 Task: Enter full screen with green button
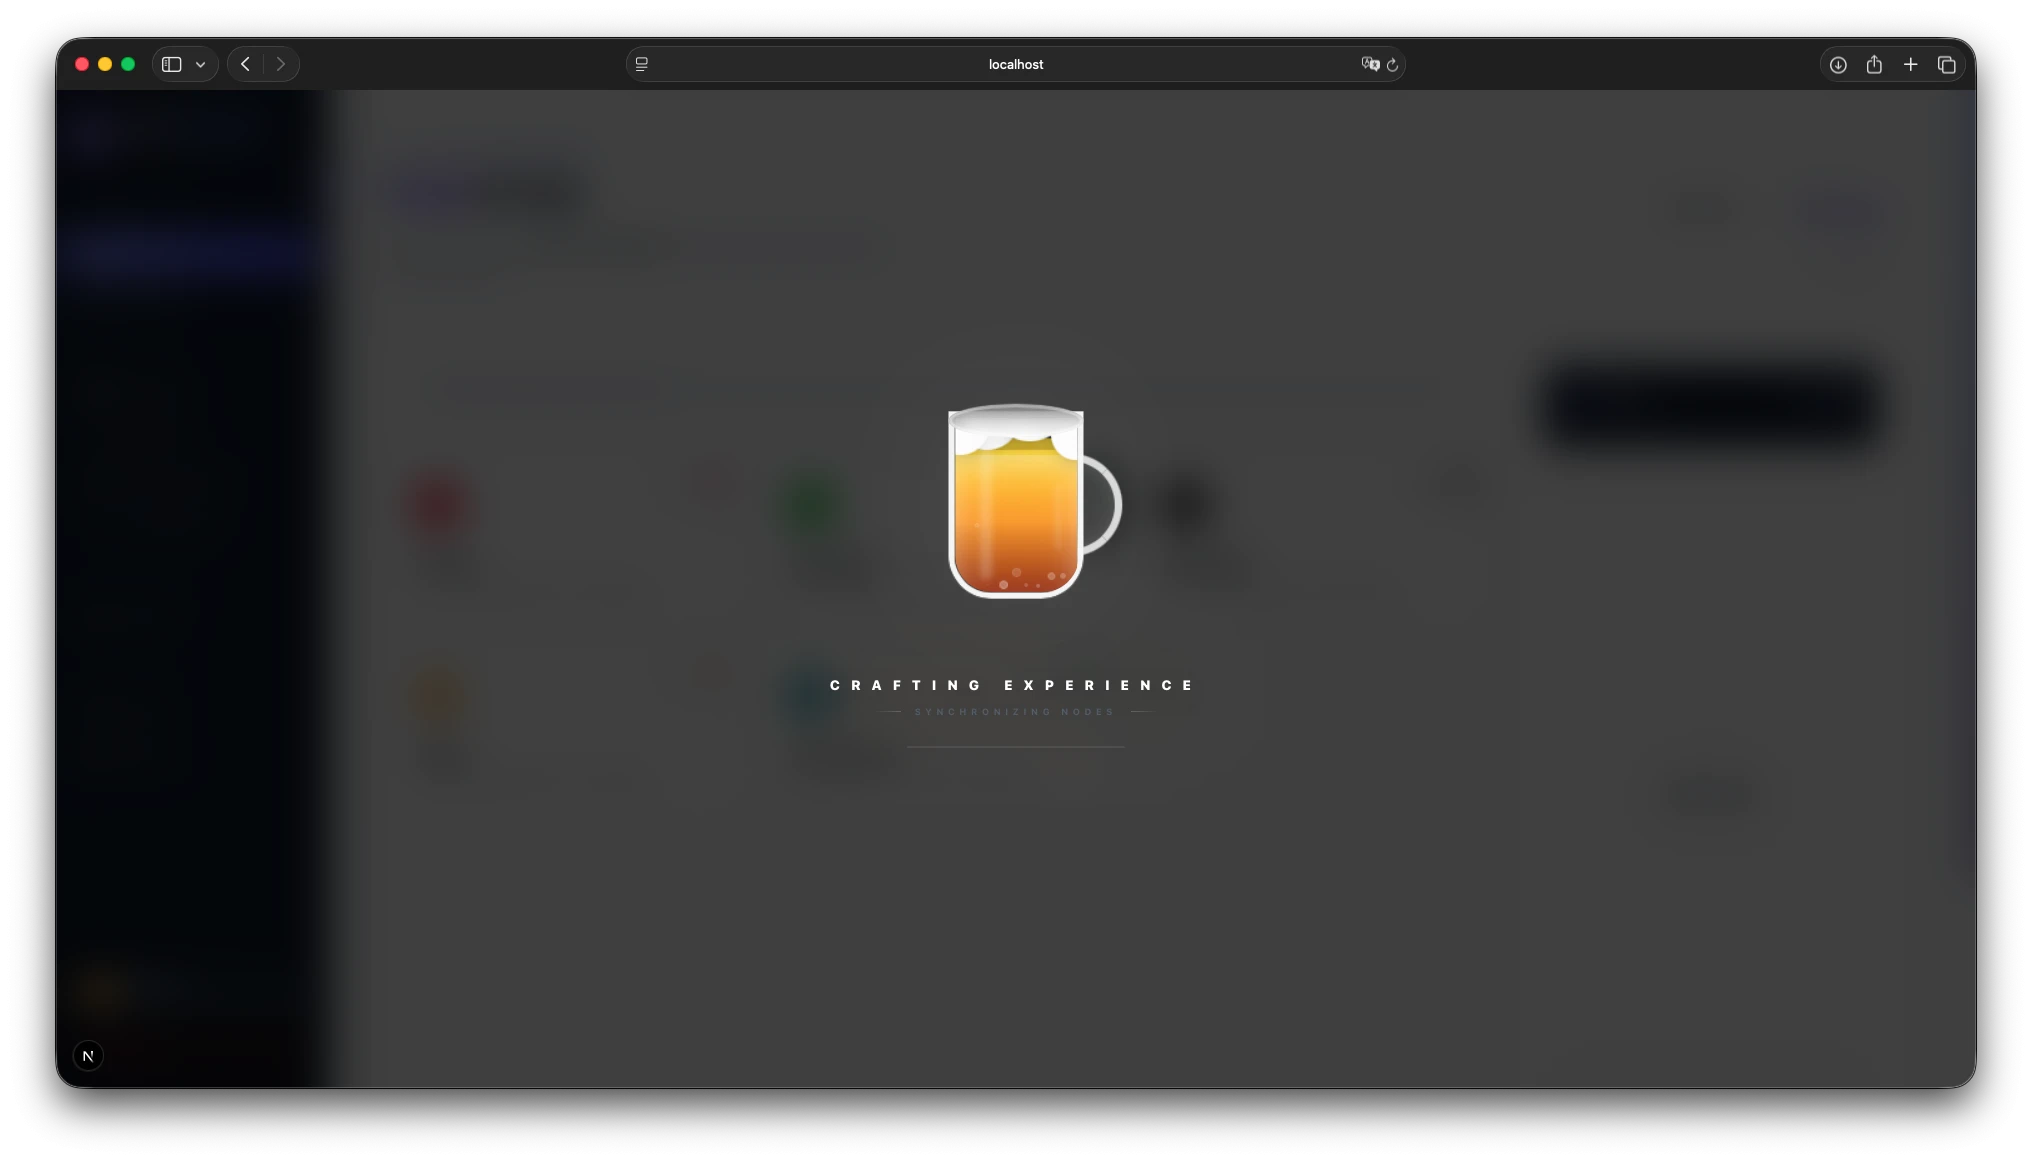pyautogui.click(x=128, y=64)
